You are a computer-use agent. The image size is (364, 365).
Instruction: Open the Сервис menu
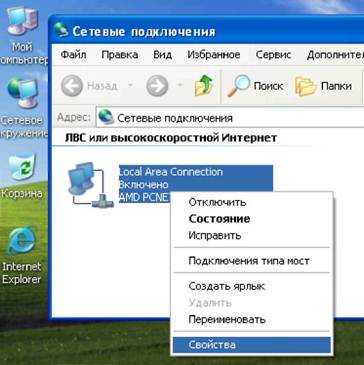(x=273, y=55)
